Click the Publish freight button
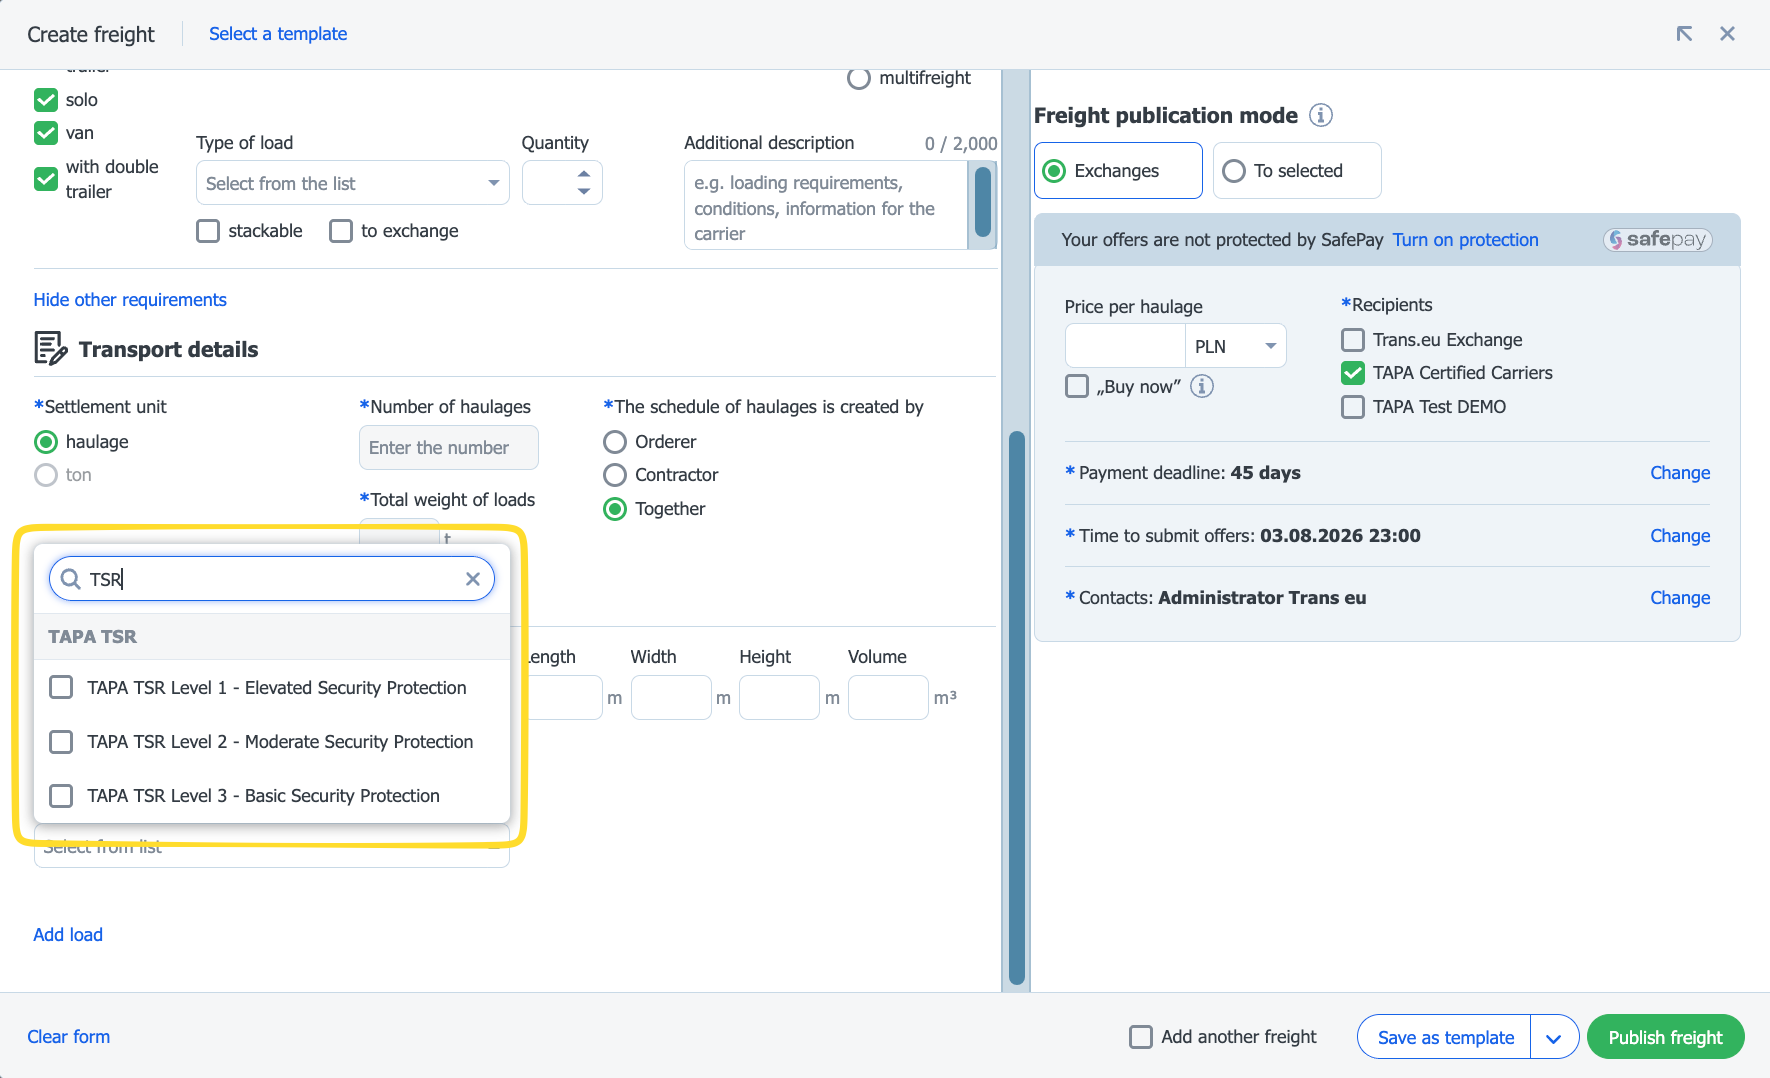Viewport: 1770px width, 1078px height. (1665, 1038)
